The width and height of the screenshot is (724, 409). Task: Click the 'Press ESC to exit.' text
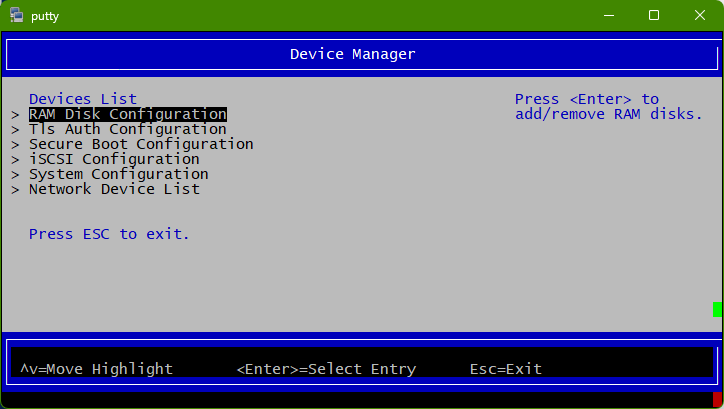tap(109, 234)
